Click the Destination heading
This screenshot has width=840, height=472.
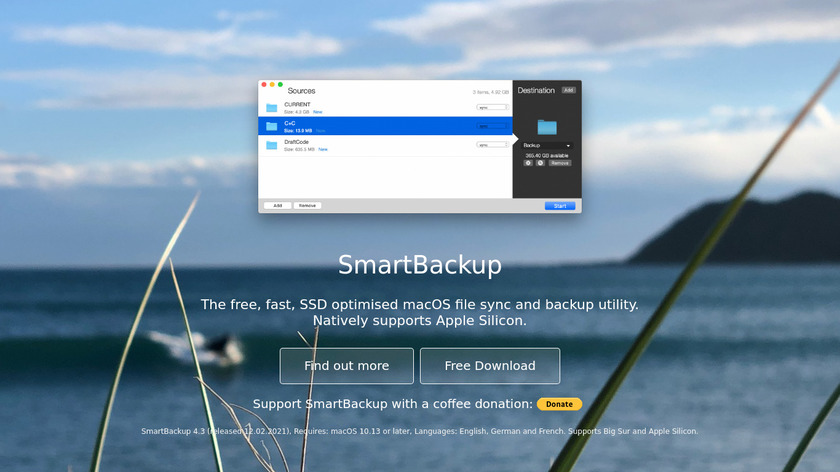tap(536, 91)
